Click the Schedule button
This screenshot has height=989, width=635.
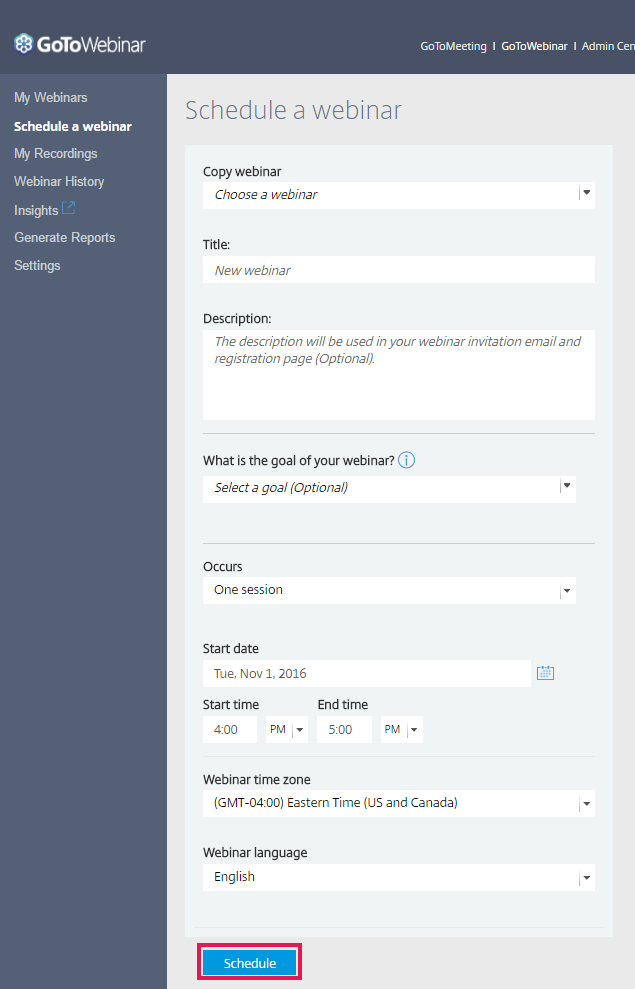click(250, 963)
